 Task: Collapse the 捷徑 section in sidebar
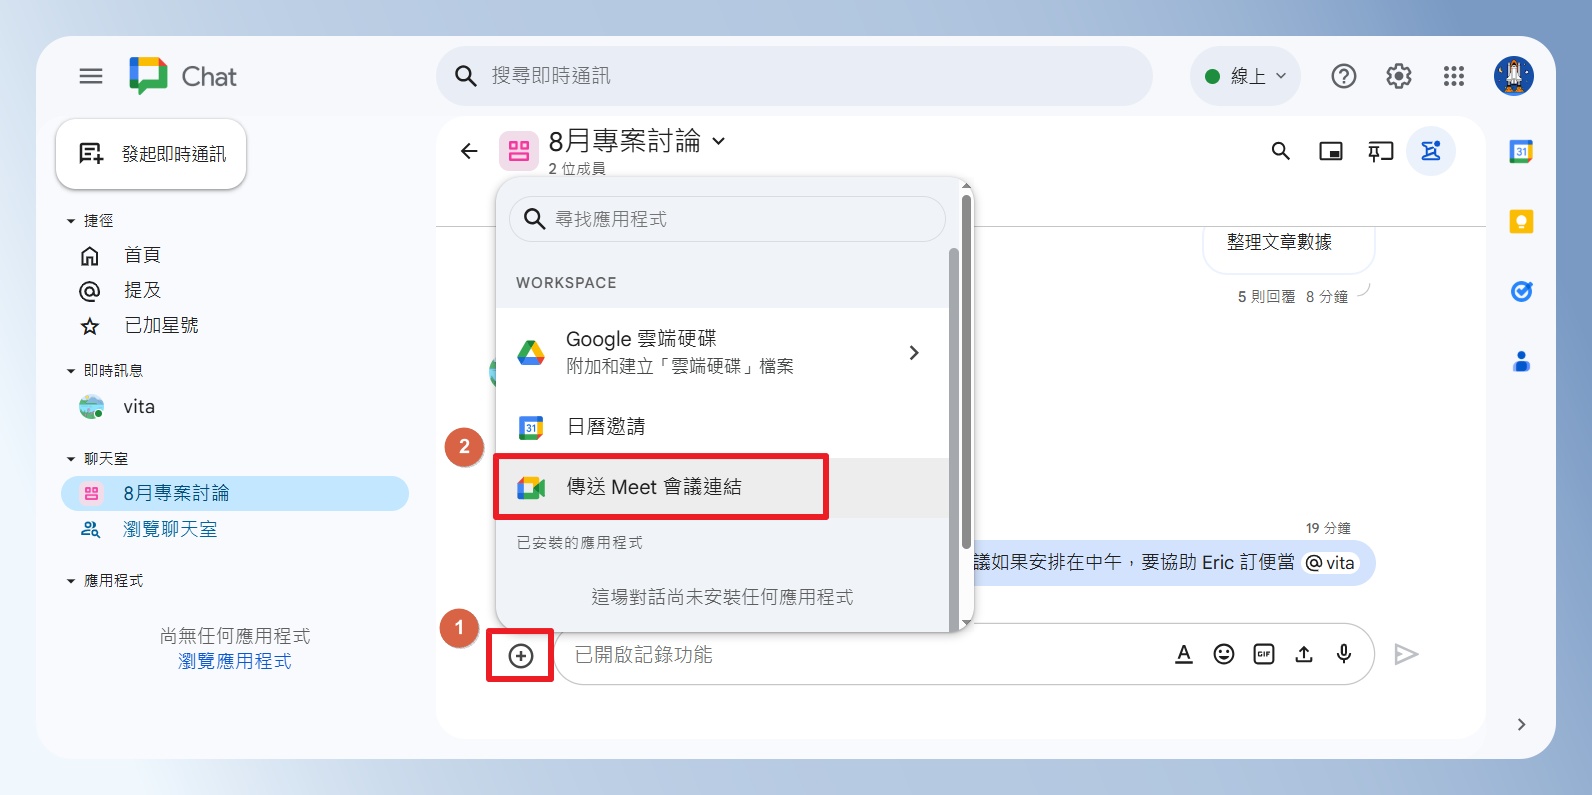(x=71, y=221)
